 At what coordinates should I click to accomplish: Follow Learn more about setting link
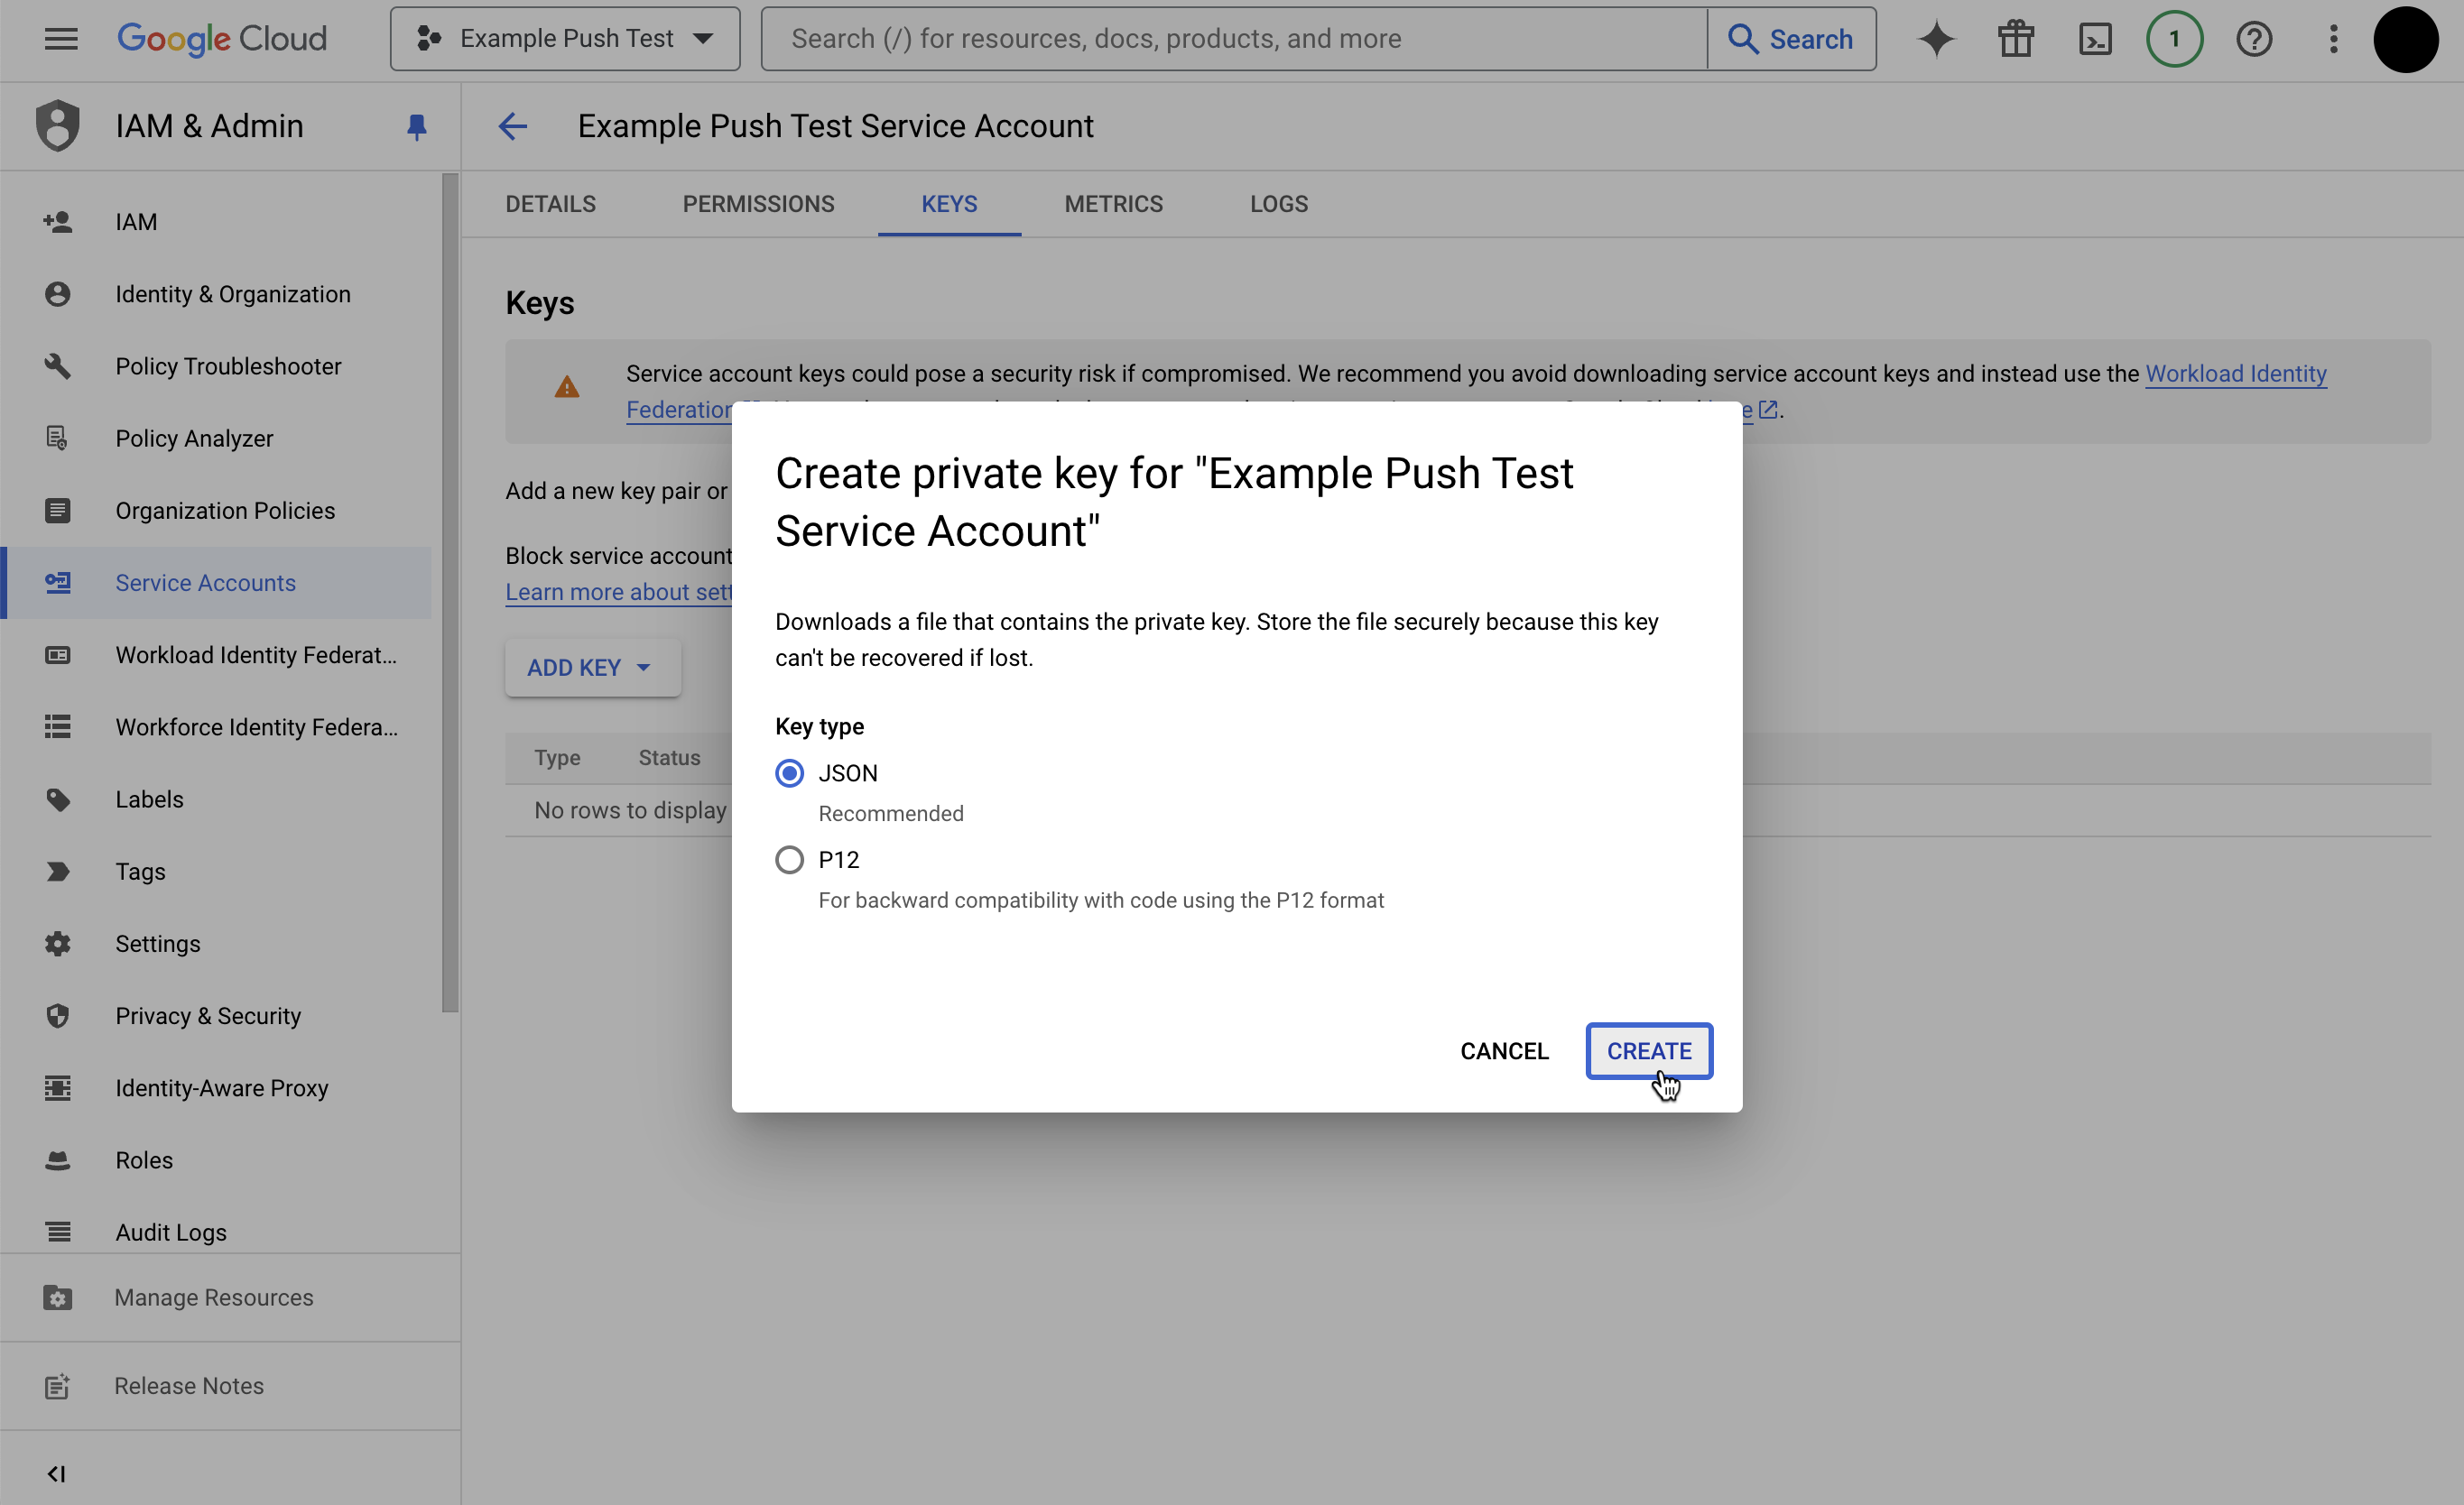619,592
